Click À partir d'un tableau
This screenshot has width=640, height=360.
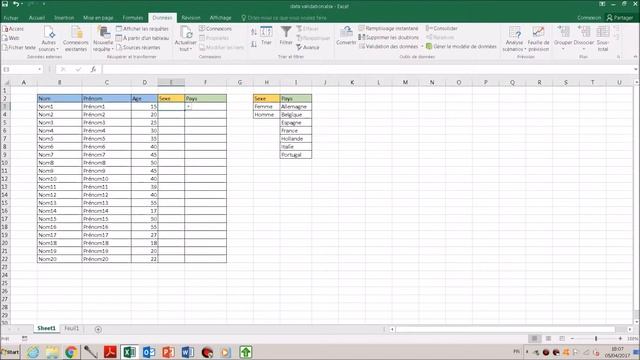coord(142,38)
